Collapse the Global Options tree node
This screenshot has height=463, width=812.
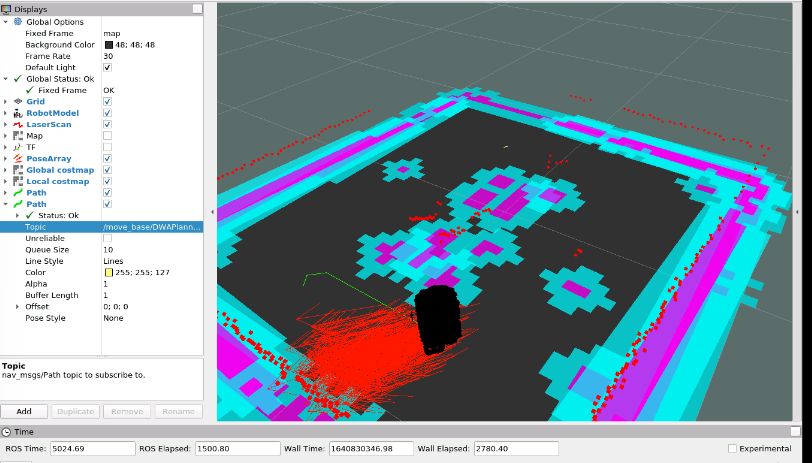pyautogui.click(x=6, y=22)
